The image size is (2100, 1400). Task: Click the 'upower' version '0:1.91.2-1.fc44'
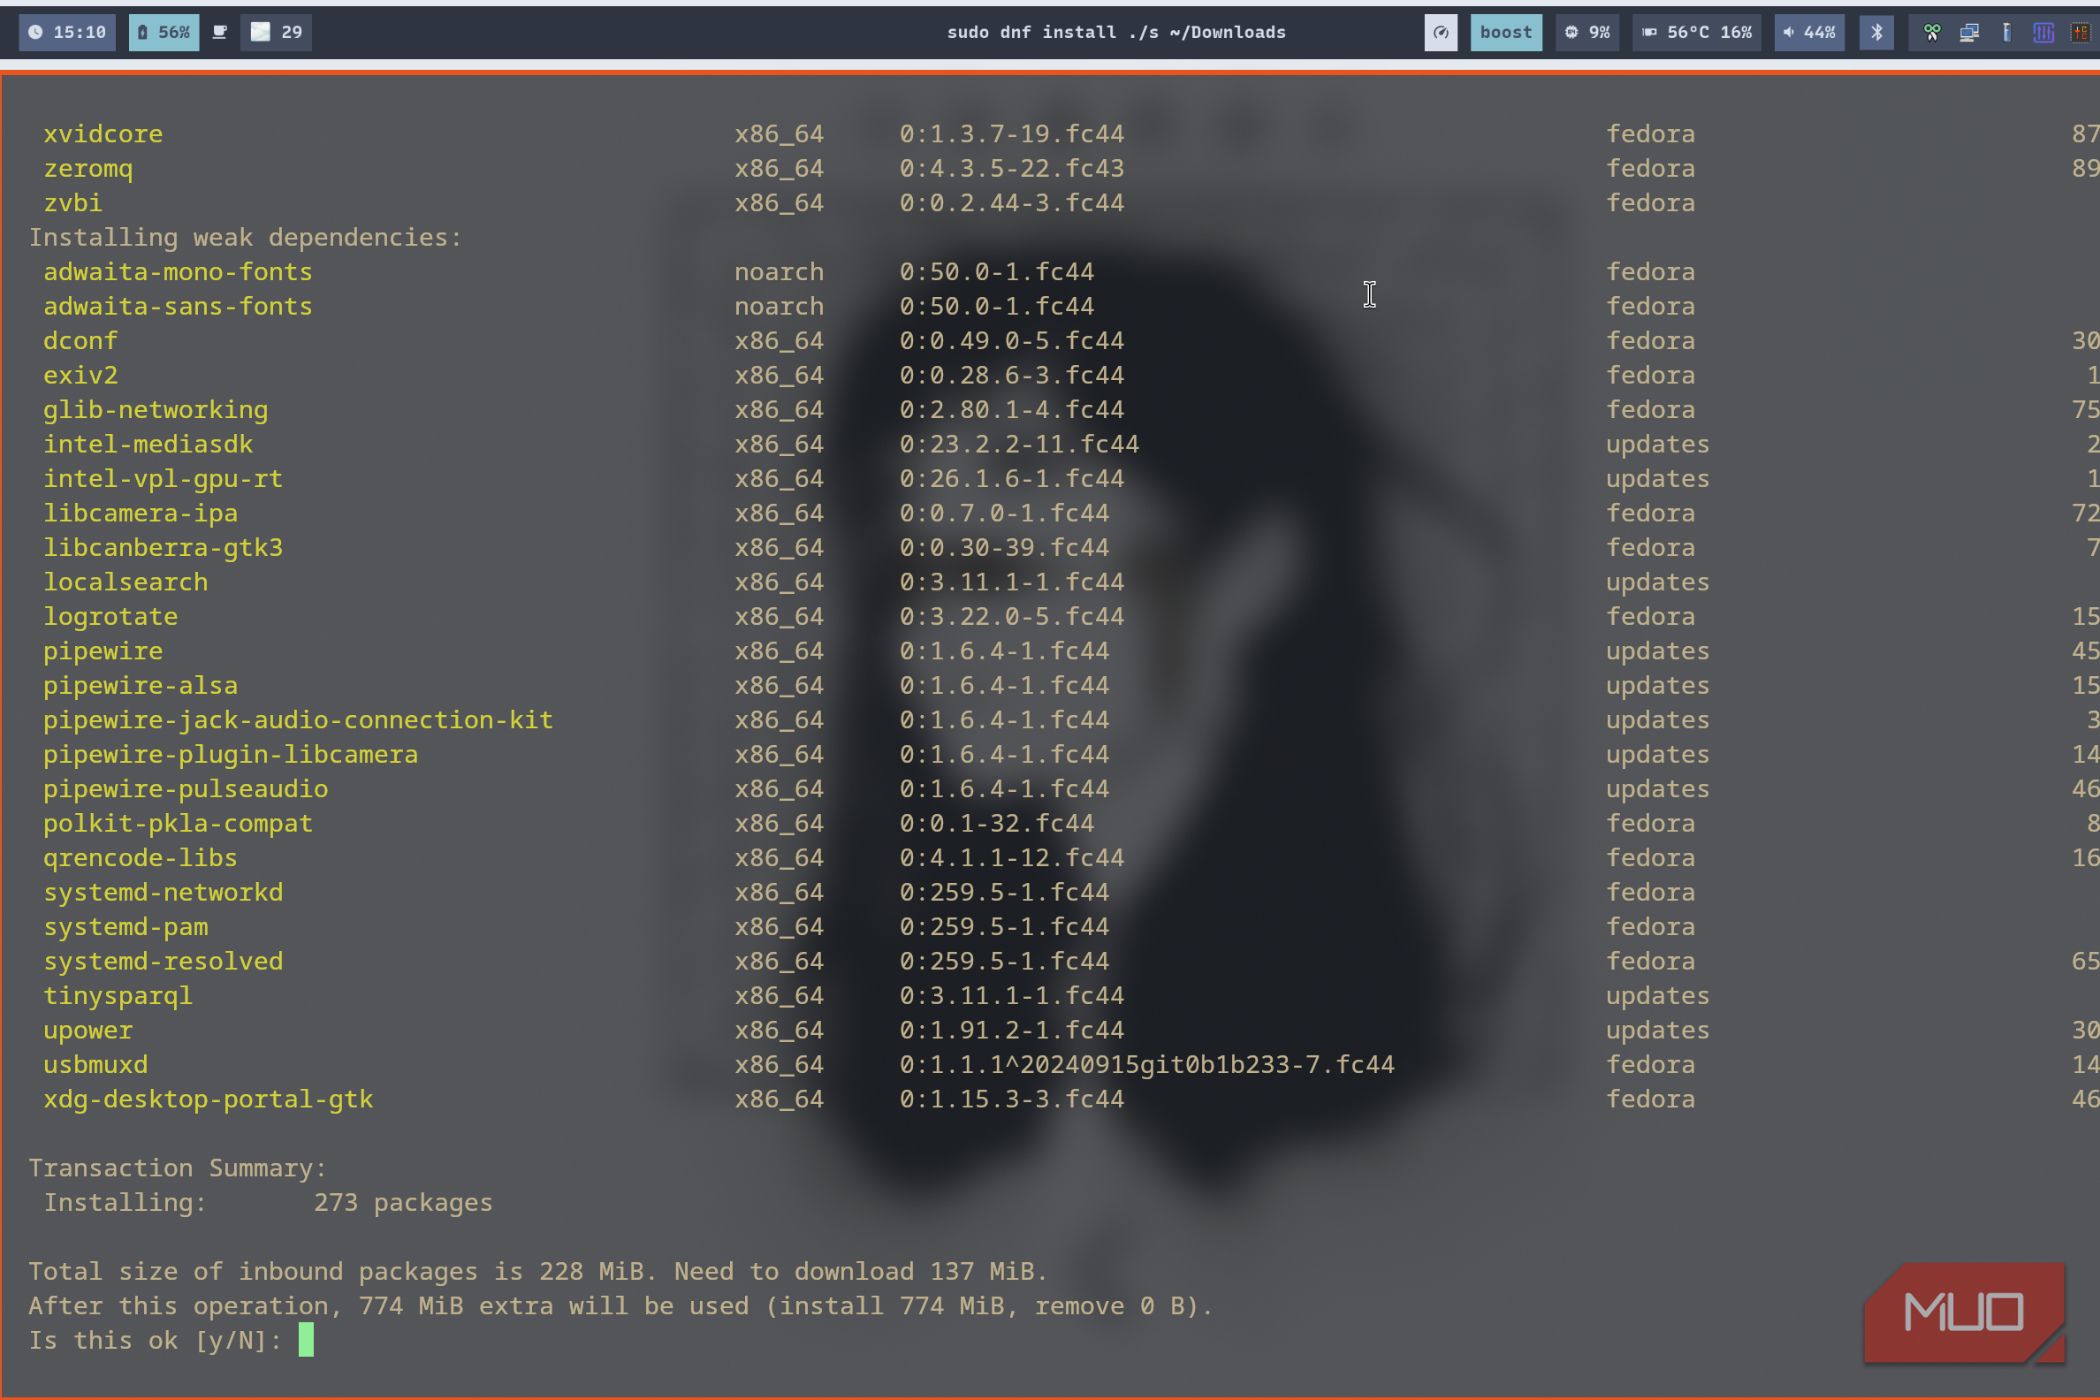pyautogui.click(x=1011, y=1030)
